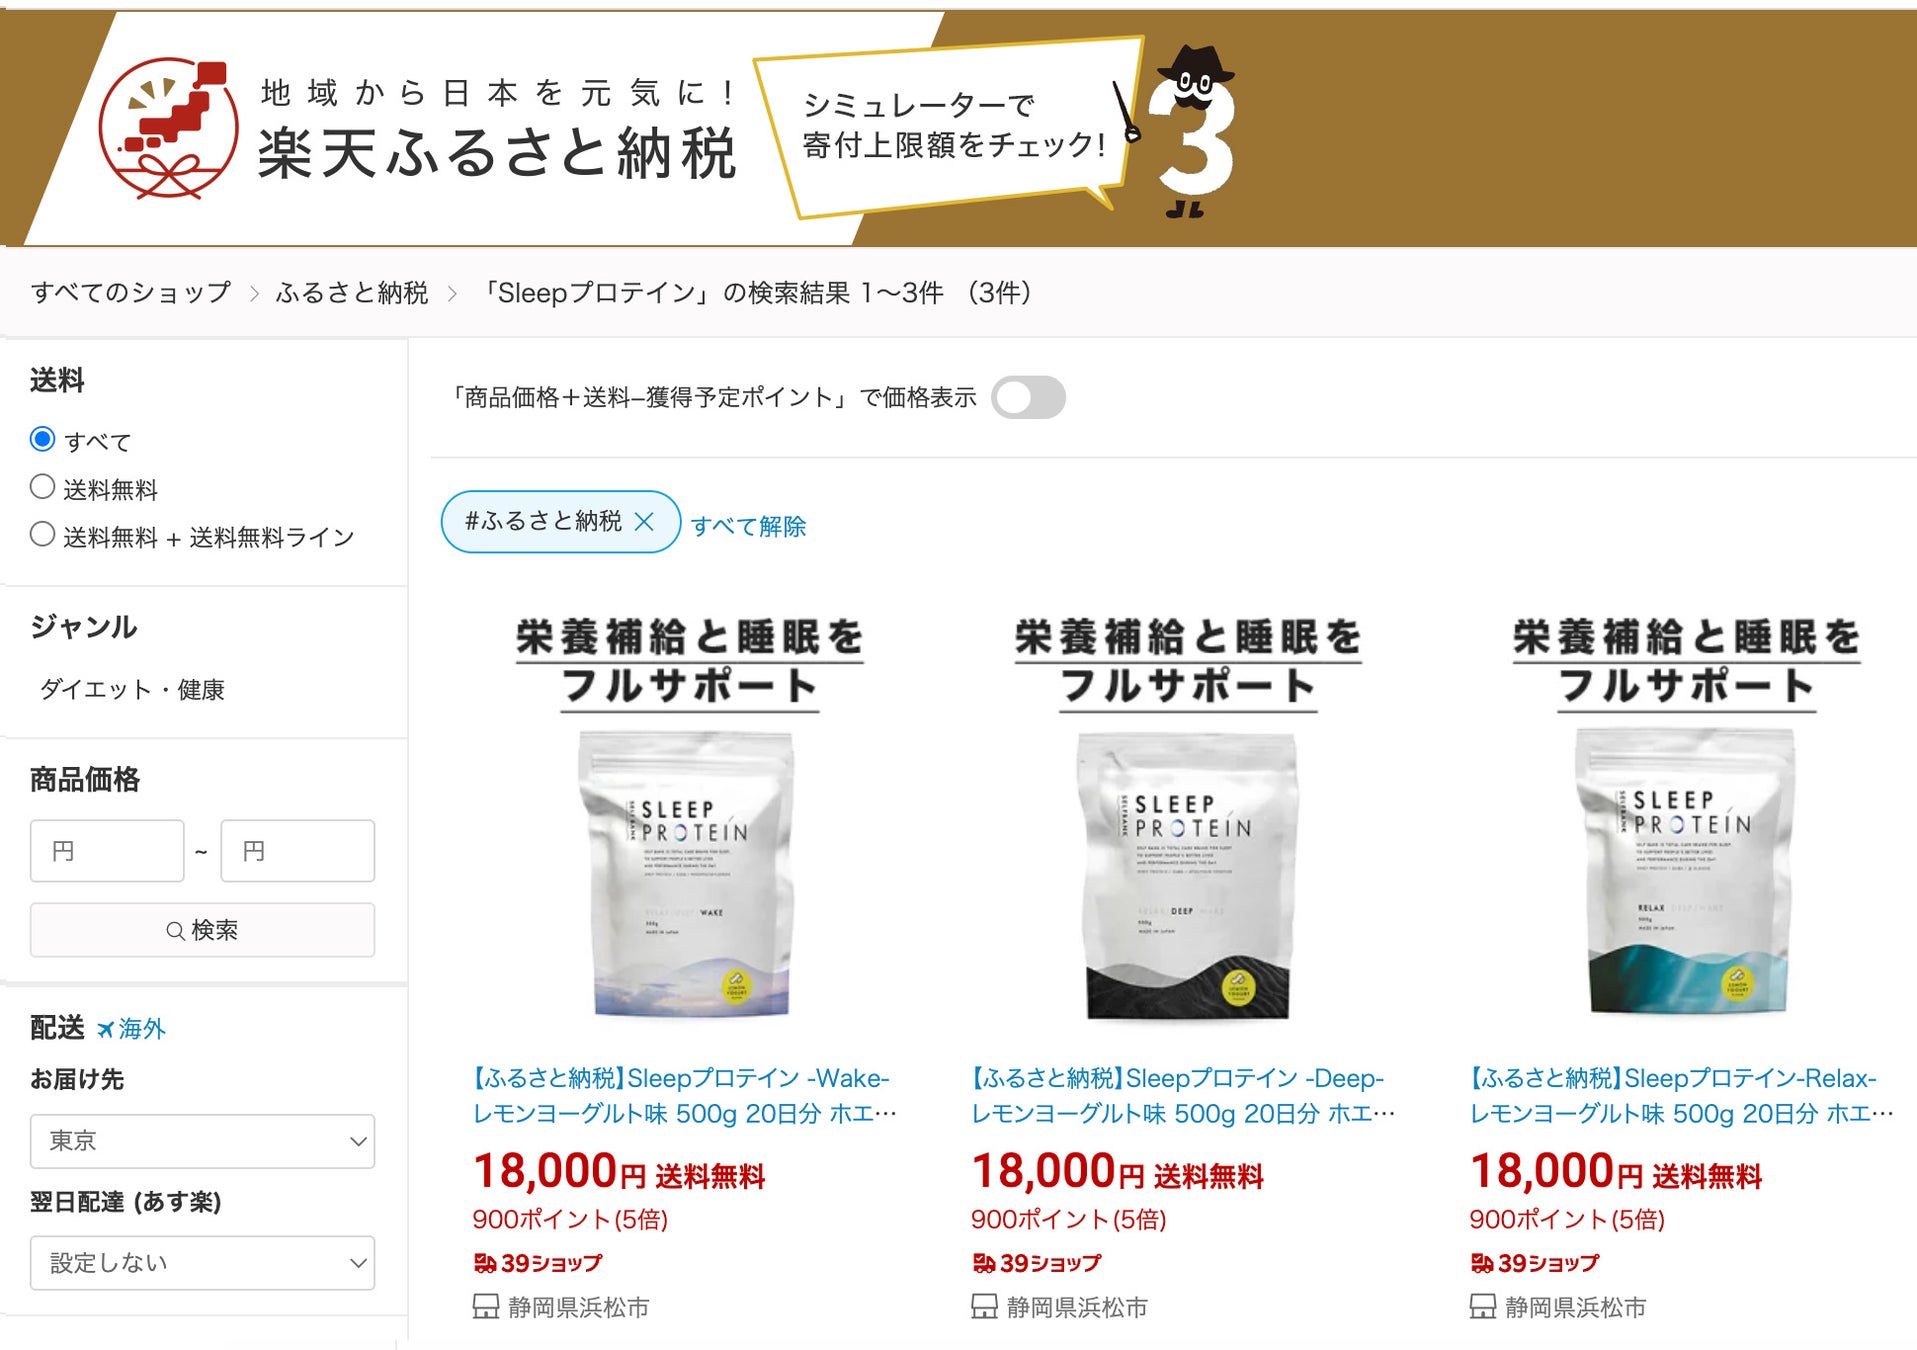Click the 39ショップ truck icon under Deep product
This screenshot has height=1350, width=1917.
pyautogui.click(x=984, y=1264)
